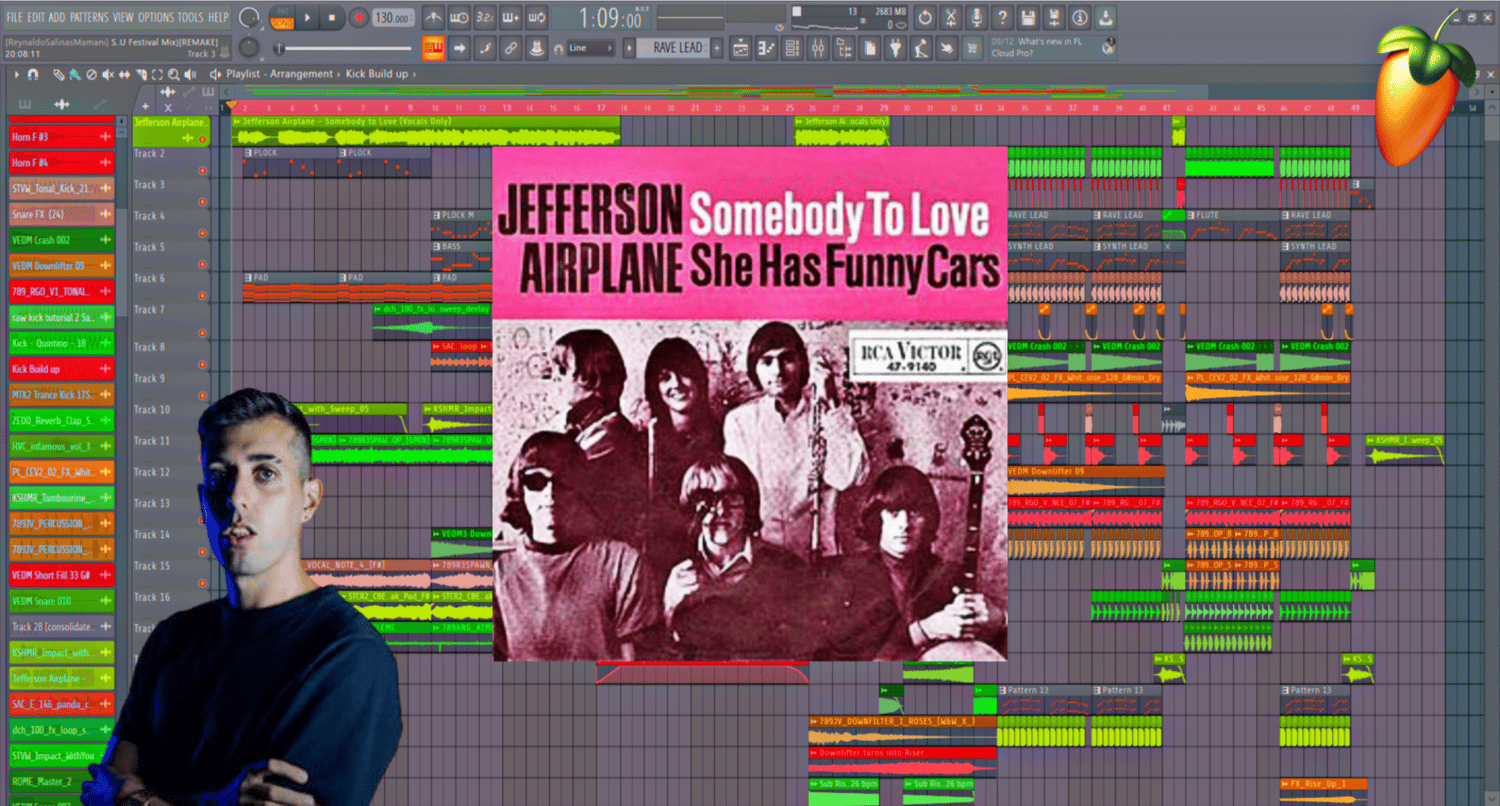Open the plugin database plug icon
This screenshot has width=1500, height=806.
click(x=895, y=48)
